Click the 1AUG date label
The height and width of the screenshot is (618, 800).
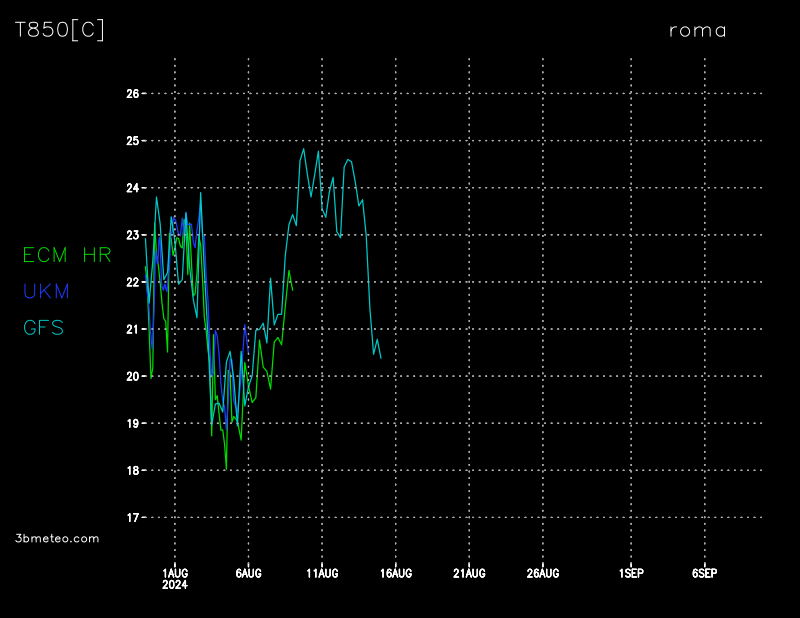175,573
